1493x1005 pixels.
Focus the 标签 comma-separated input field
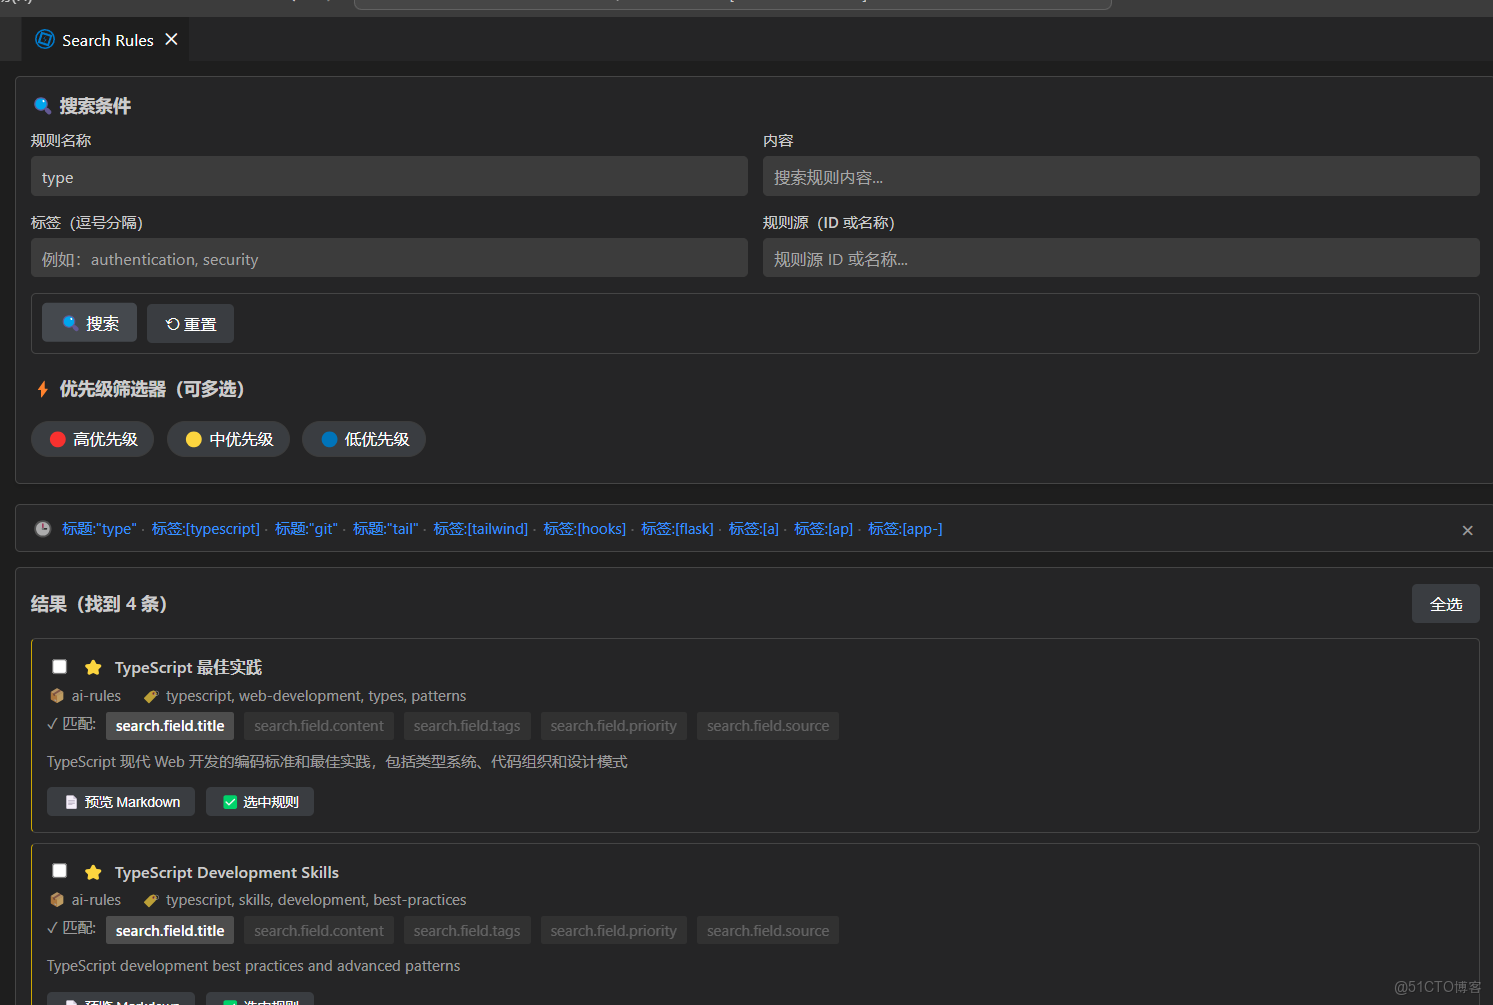[389, 258]
